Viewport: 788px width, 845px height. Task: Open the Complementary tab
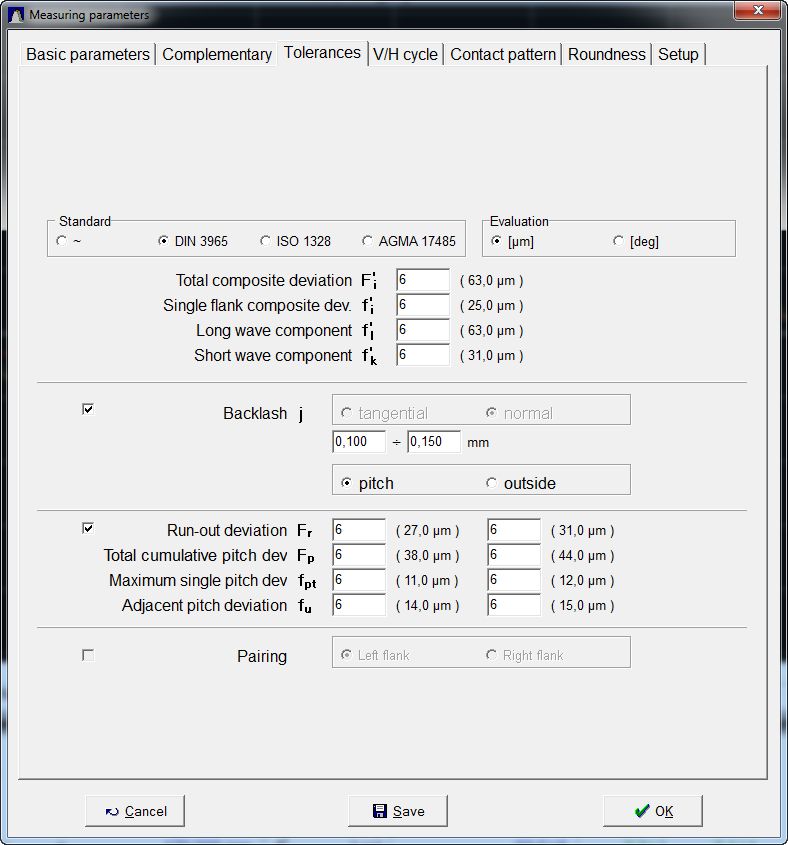point(217,55)
